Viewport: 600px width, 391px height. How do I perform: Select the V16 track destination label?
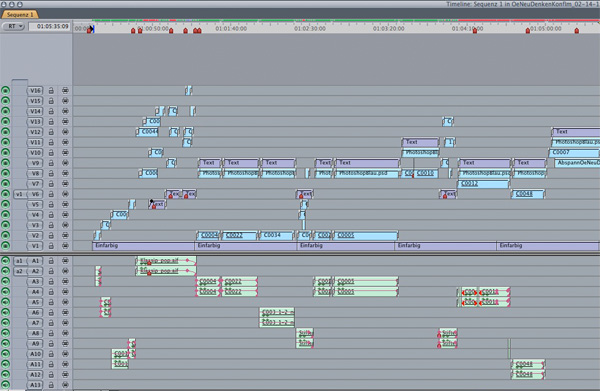(35, 91)
